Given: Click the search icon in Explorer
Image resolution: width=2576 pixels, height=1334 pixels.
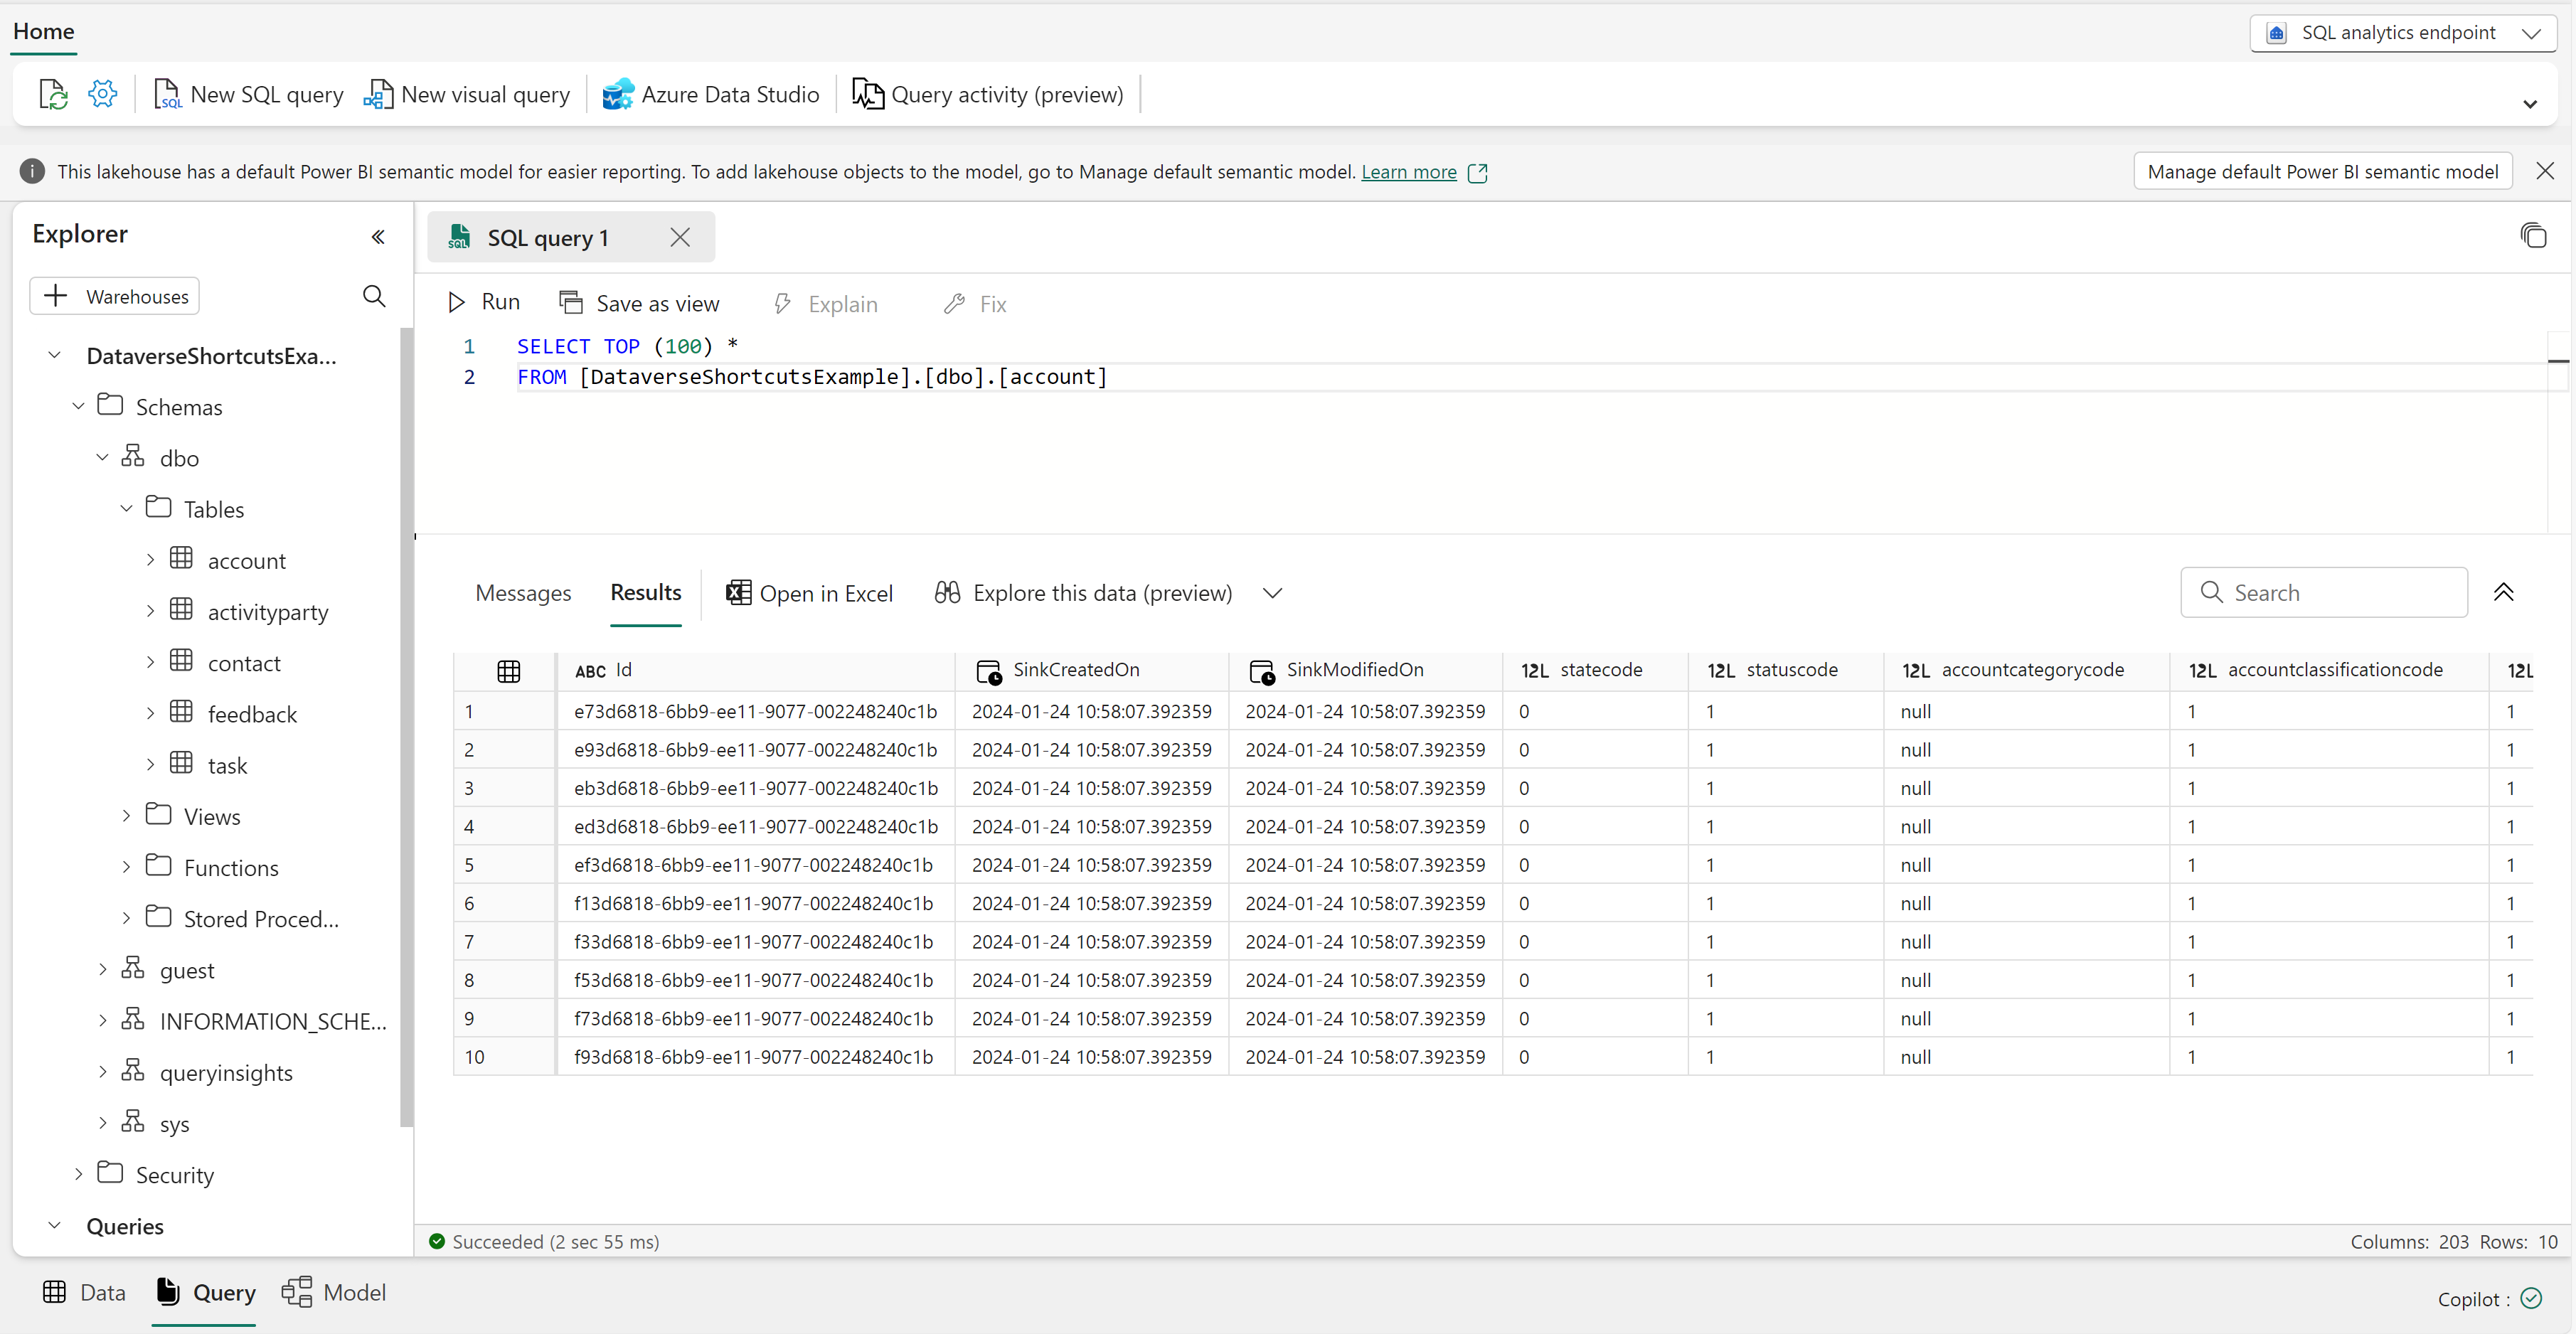Looking at the screenshot, I should tap(374, 296).
